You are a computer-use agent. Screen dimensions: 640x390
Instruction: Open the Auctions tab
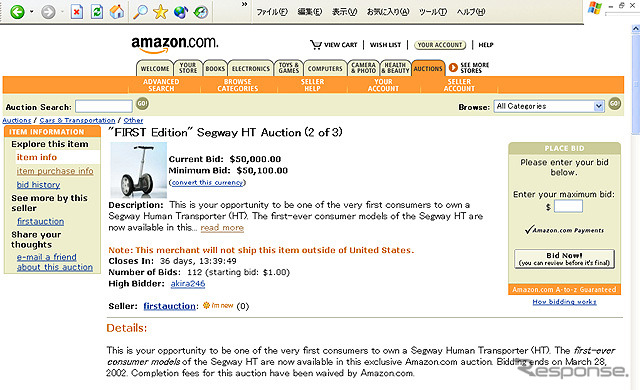point(428,69)
